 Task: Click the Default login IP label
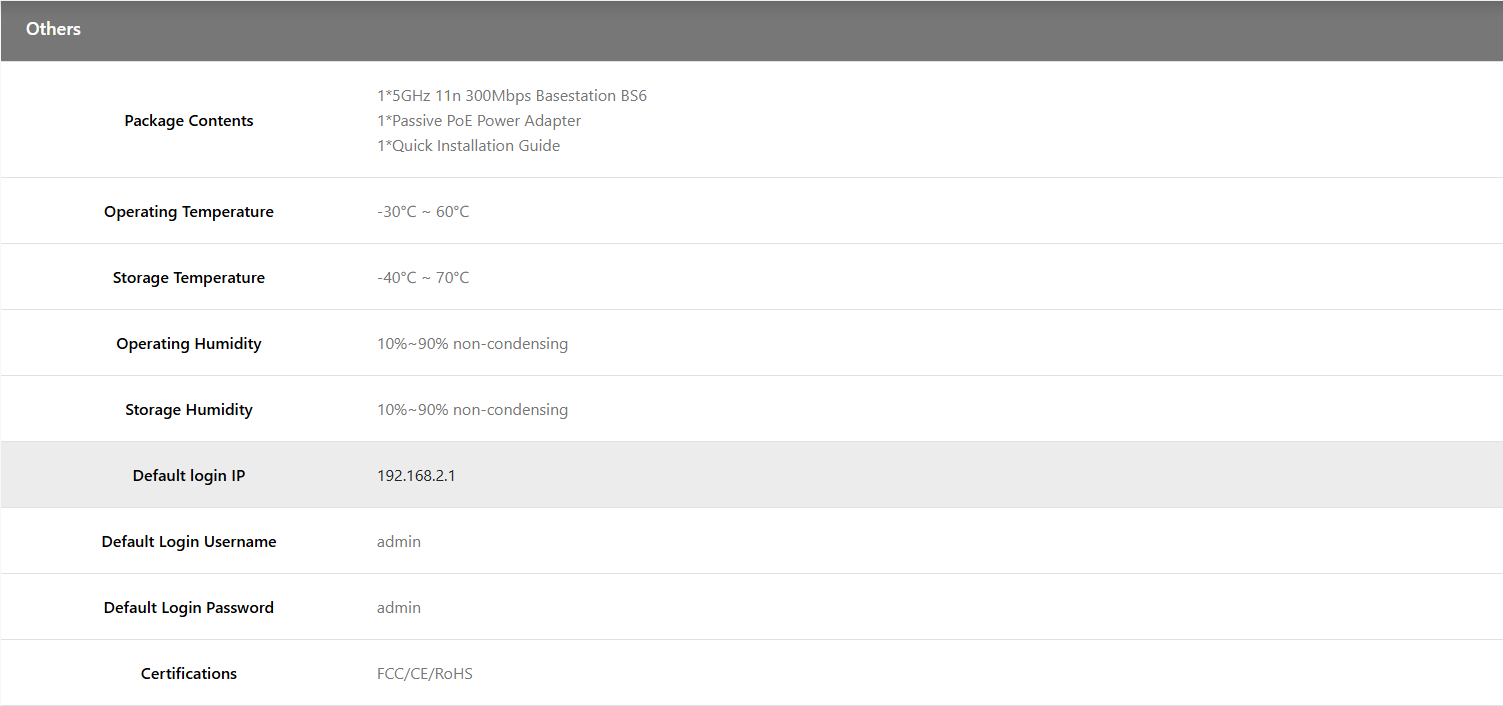click(x=189, y=476)
